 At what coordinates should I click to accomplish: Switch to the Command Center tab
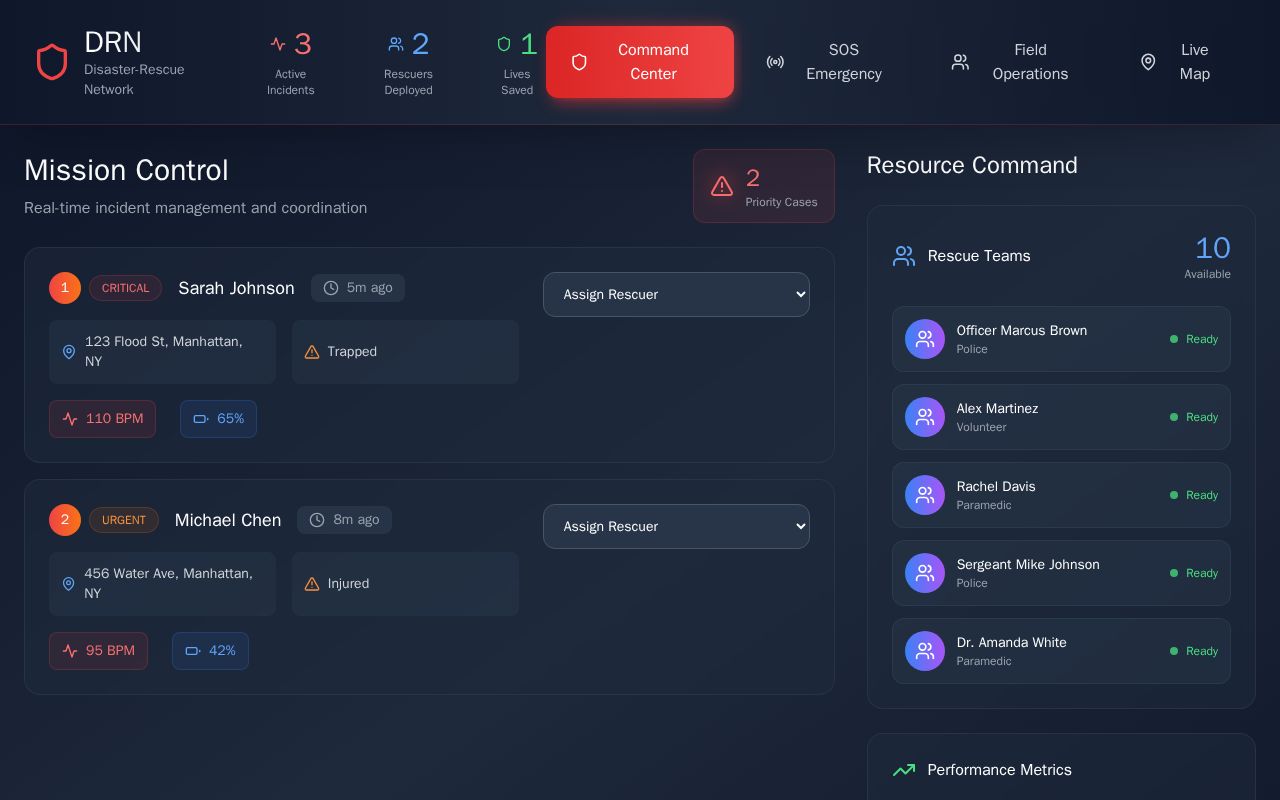pyautogui.click(x=640, y=62)
